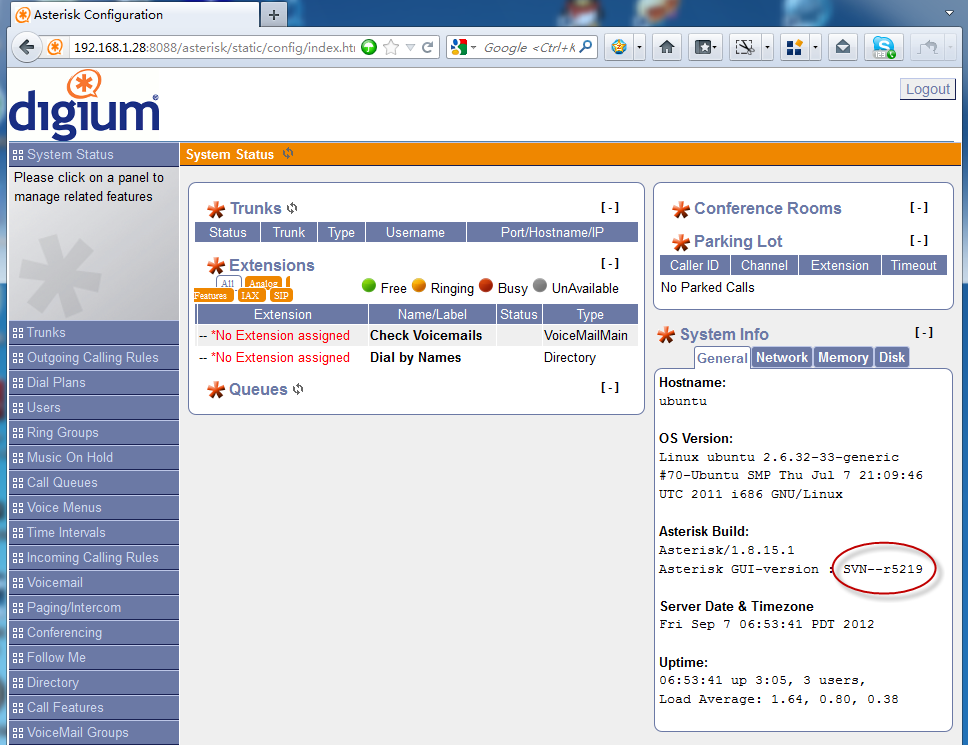968x745 pixels.
Task: Click the "Dial by Names" extension row
Action: [x=417, y=357]
